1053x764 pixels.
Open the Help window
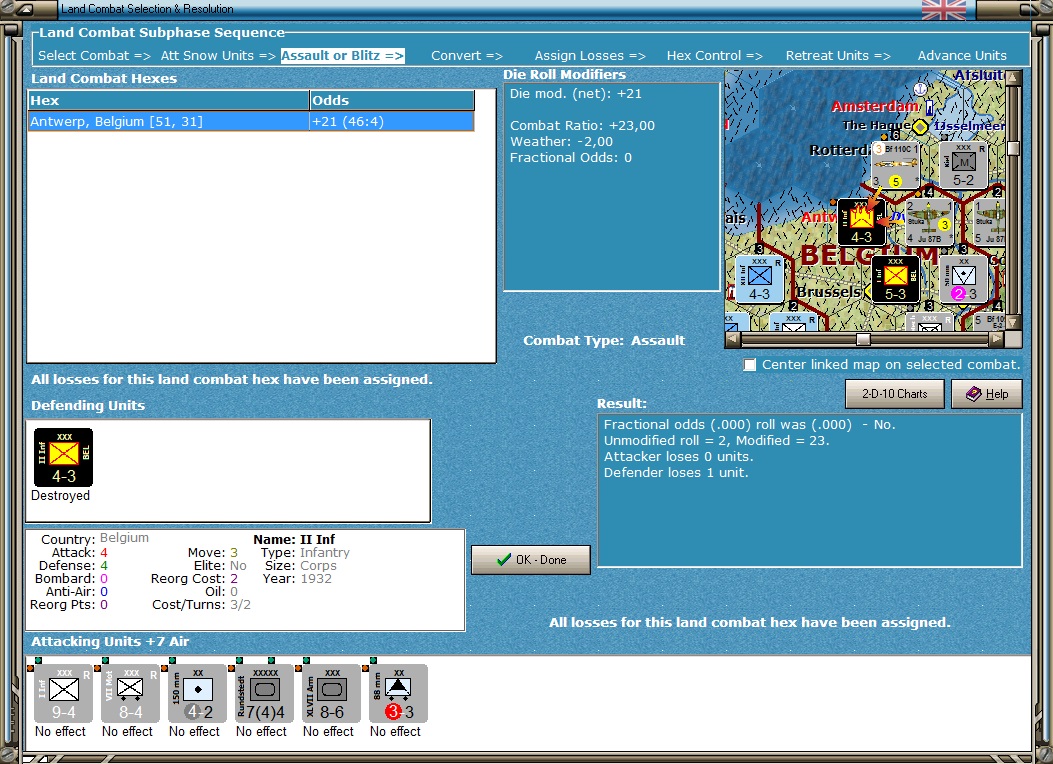point(986,394)
